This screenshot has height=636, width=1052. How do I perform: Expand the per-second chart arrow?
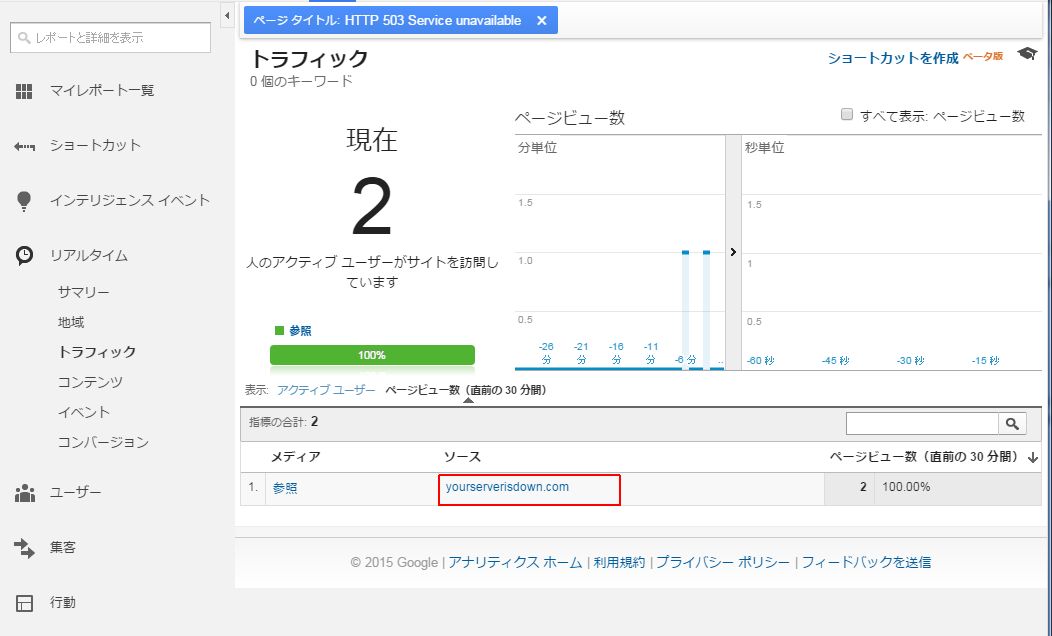tap(733, 252)
